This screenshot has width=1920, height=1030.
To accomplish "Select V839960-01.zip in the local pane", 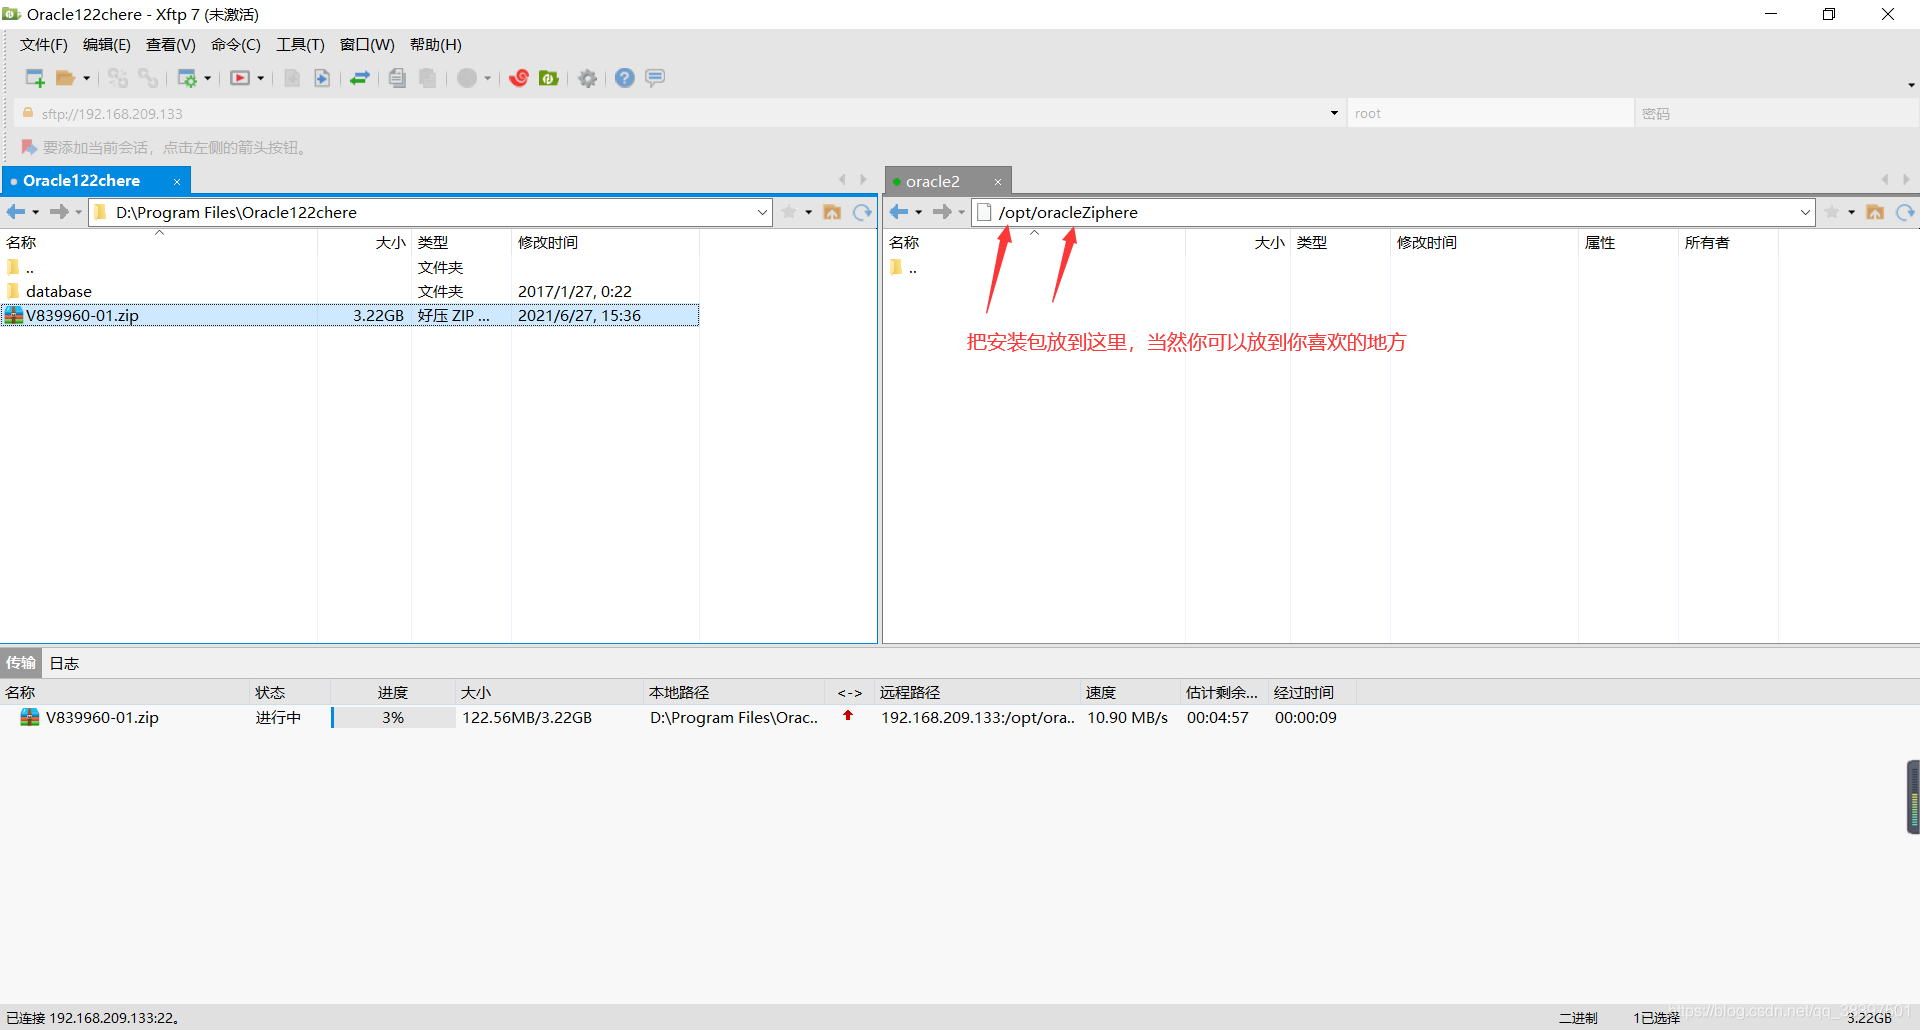I will [x=350, y=315].
